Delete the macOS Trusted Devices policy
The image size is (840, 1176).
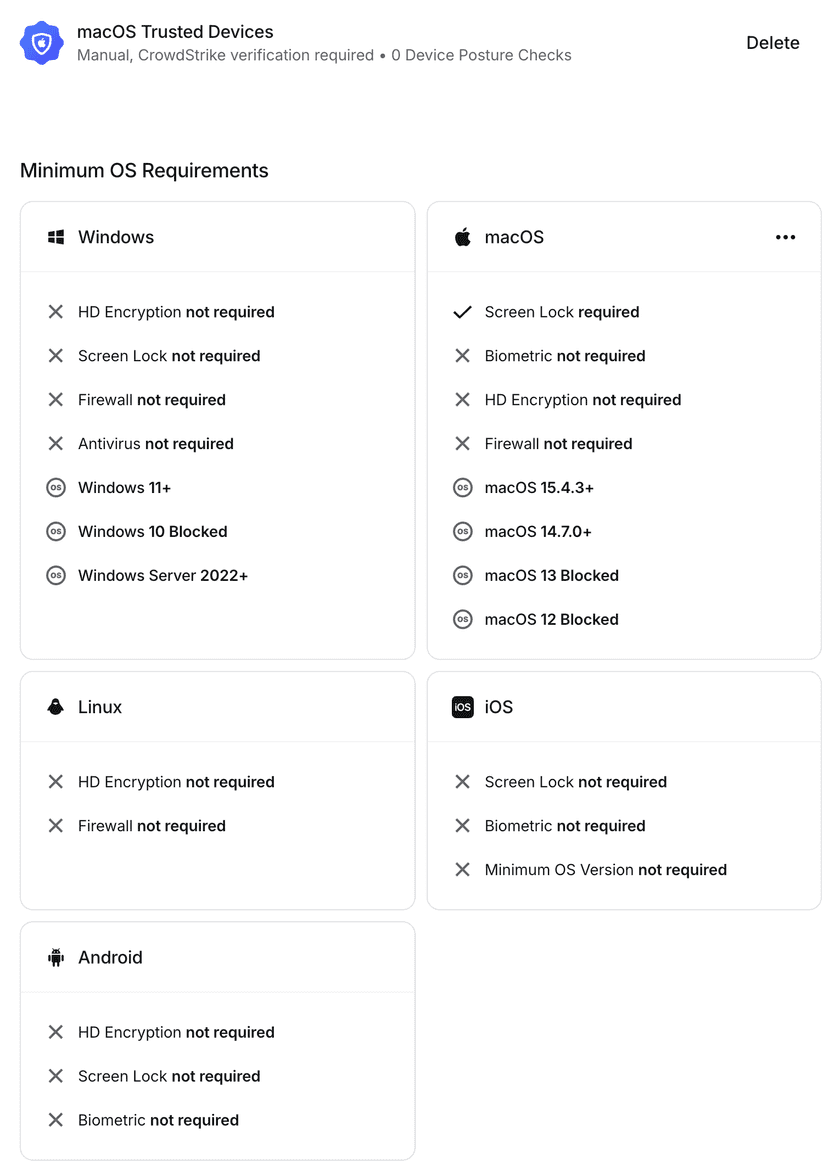coord(772,43)
